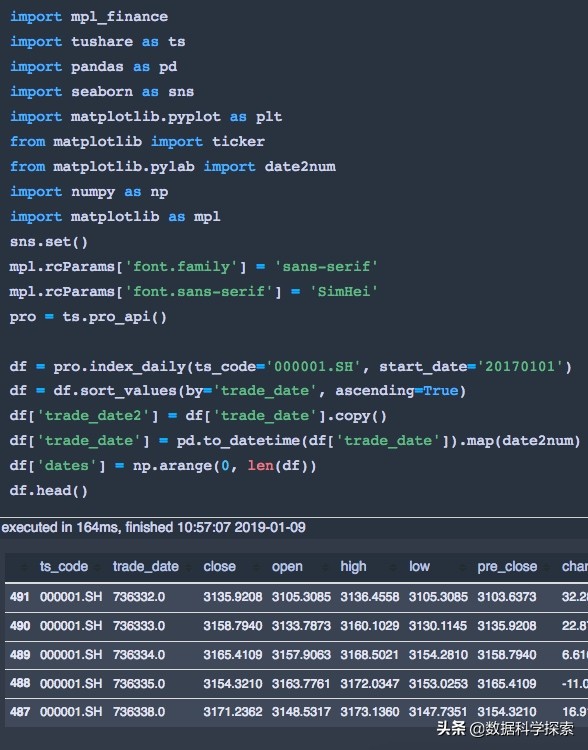Click close value 3158.7940 in row 490
This screenshot has height=750, width=588.
(233, 626)
